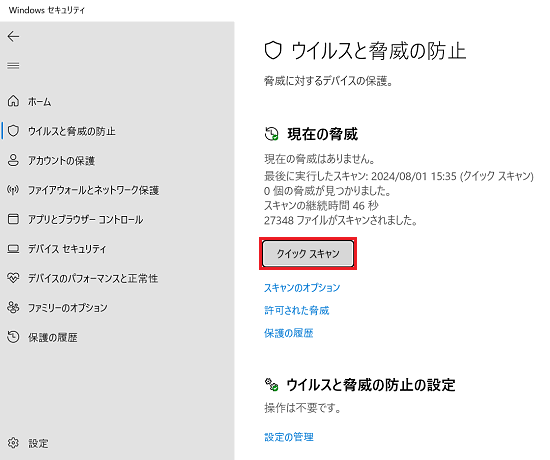Open 設定 at sidebar bottom

pos(38,443)
